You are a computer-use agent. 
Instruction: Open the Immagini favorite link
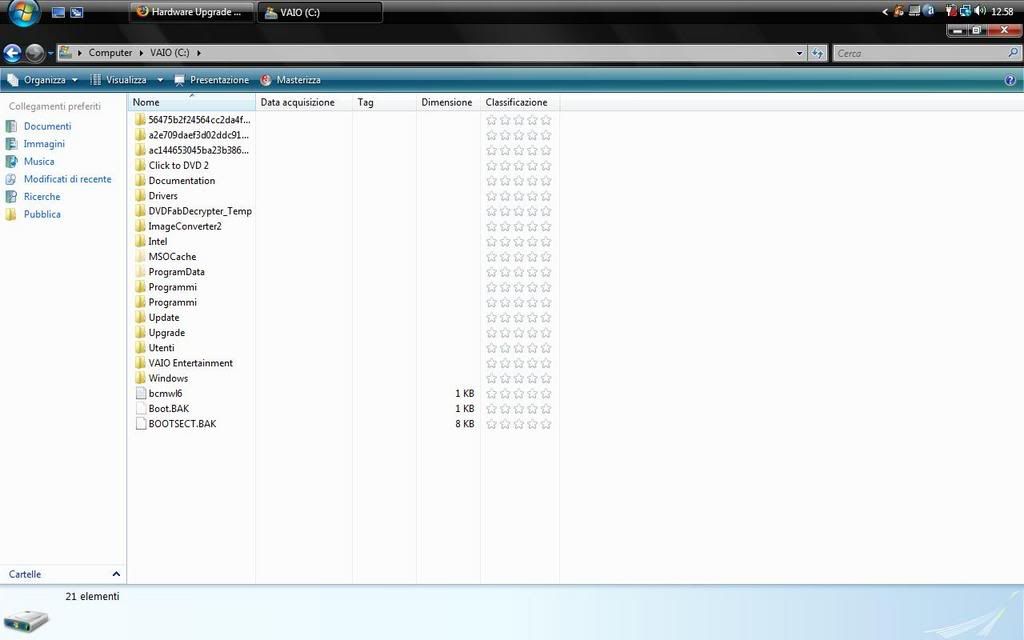pos(44,144)
